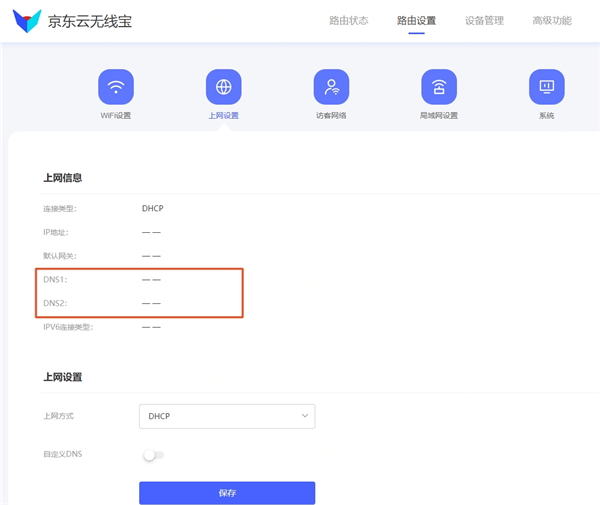The width and height of the screenshot is (600, 505).
Task: Click the DNS1 value field
Action: pyautogui.click(x=151, y=280)
